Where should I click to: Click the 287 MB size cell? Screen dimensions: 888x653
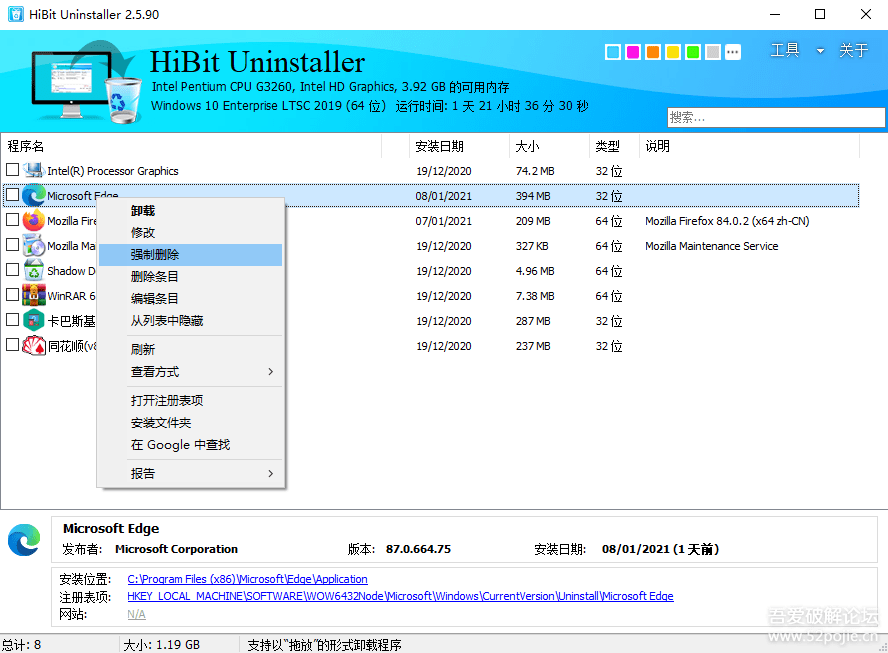533,321
